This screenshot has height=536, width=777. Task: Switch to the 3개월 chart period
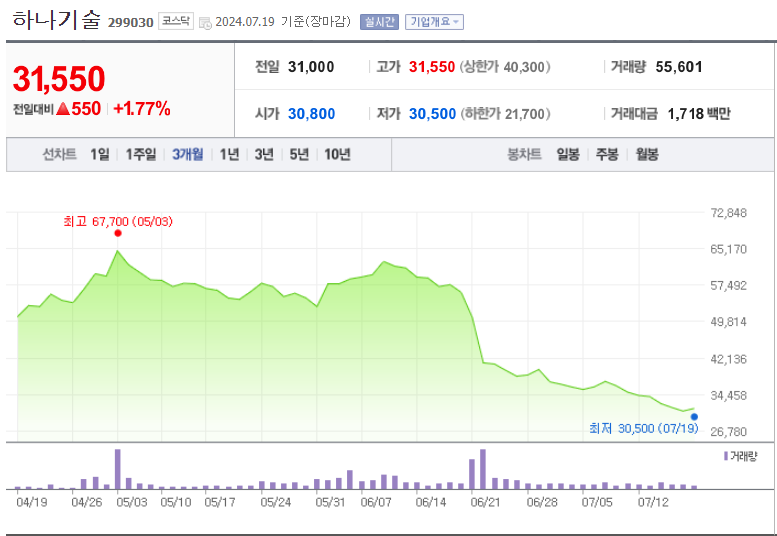point(187,154)
